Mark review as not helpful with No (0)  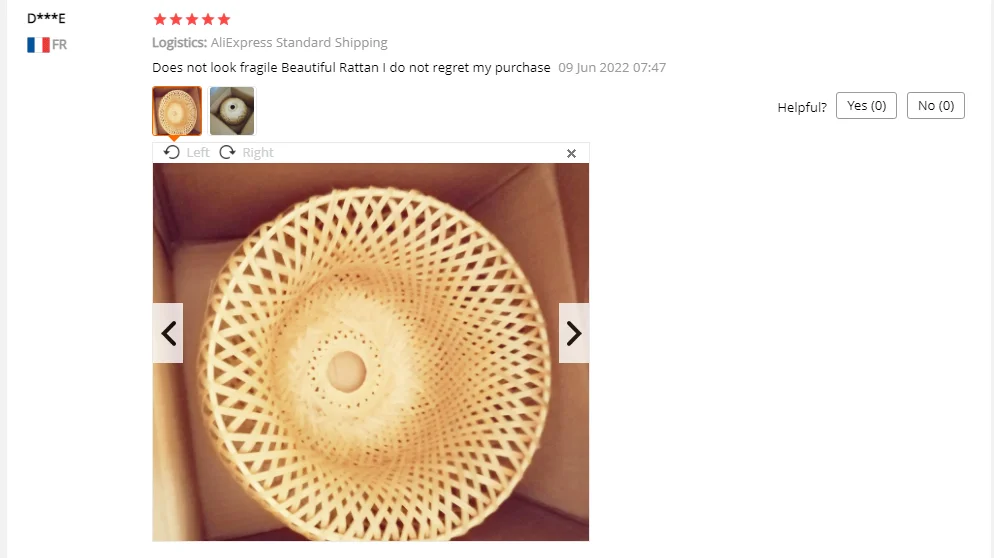[936, 105]
